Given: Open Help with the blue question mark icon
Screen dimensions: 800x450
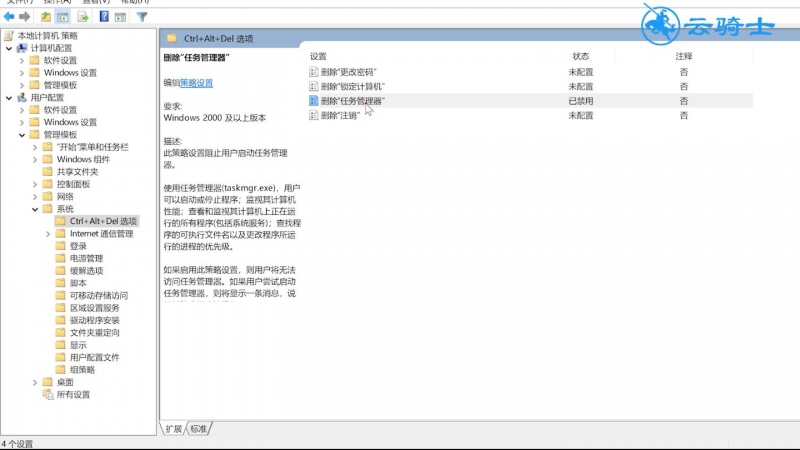Looking at the screenshot, I should [104, 17].
